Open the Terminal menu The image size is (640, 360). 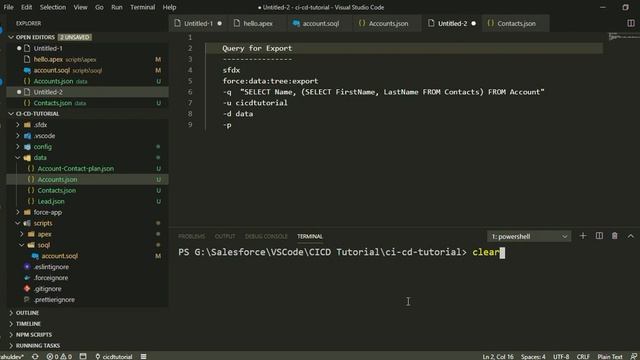tap(142, 7)
